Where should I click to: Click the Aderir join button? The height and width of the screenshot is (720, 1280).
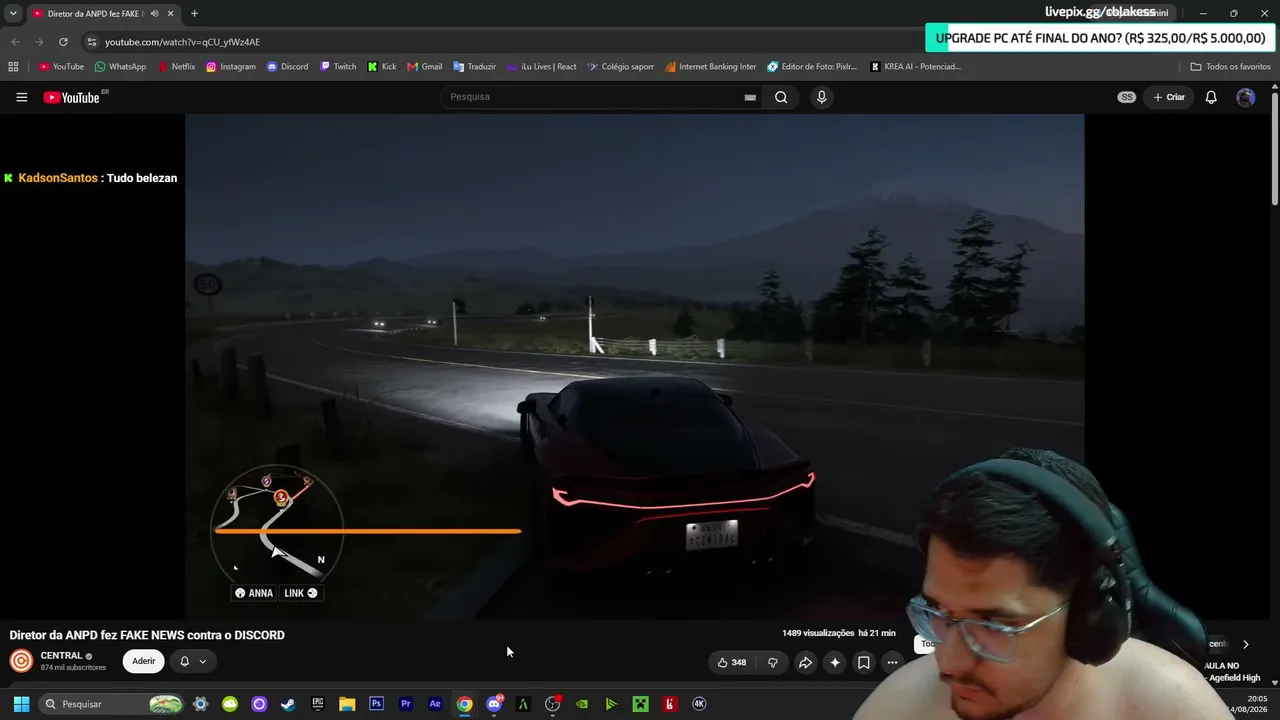[144, 661]
